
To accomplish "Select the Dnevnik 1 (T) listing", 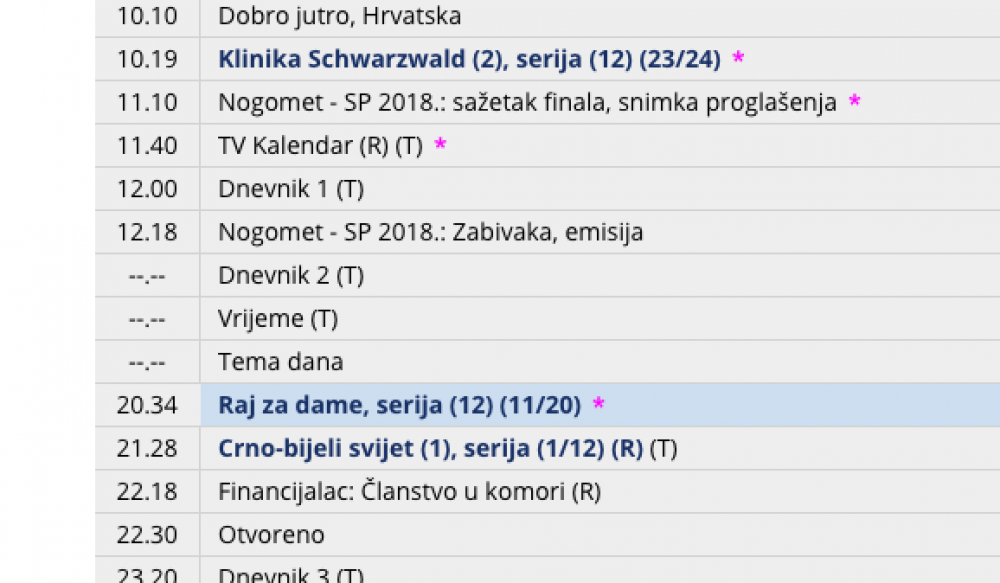I will pos(291,189).
